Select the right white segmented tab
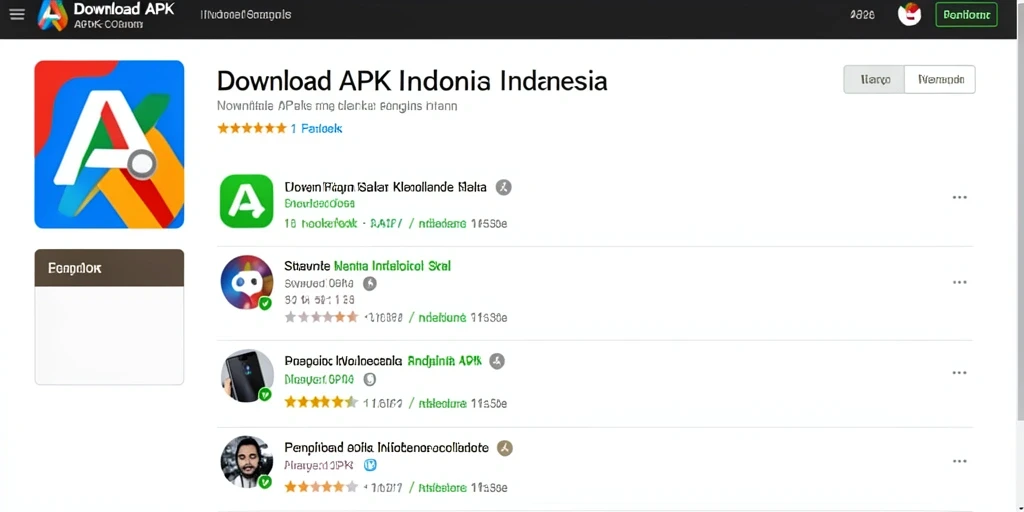 940,80
